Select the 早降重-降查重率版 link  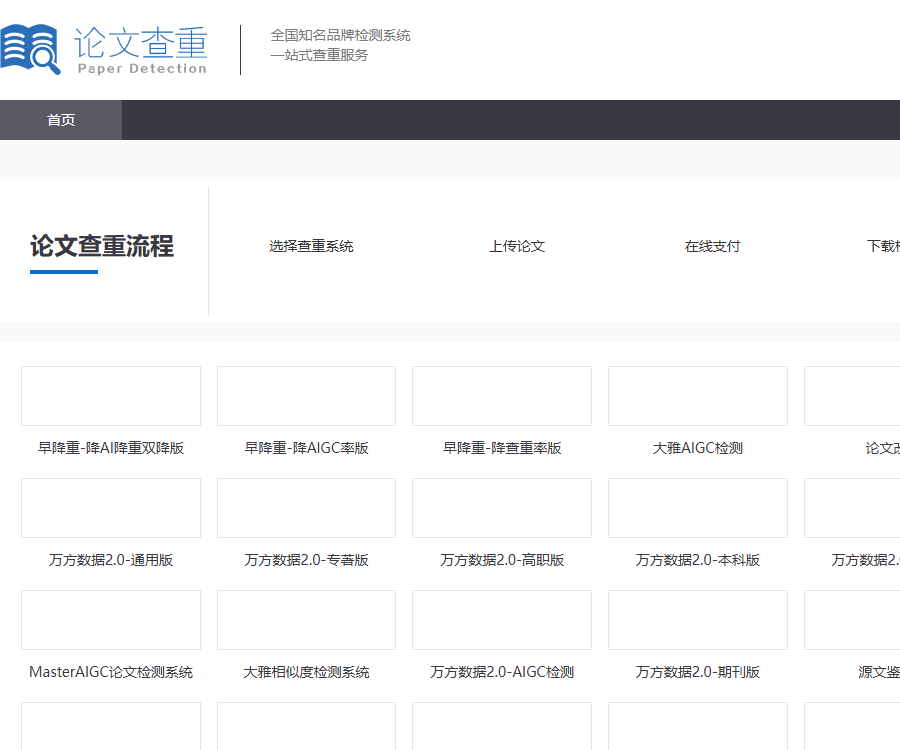502,448
